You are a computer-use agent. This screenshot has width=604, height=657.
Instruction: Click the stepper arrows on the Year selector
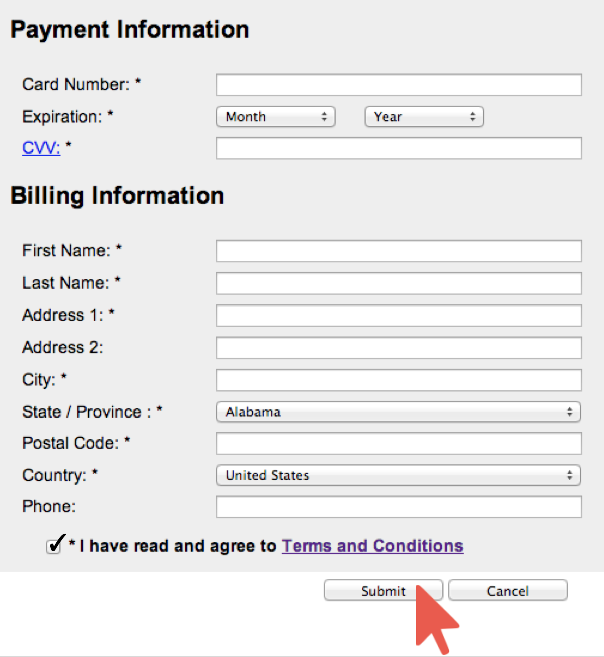[472, 116]
